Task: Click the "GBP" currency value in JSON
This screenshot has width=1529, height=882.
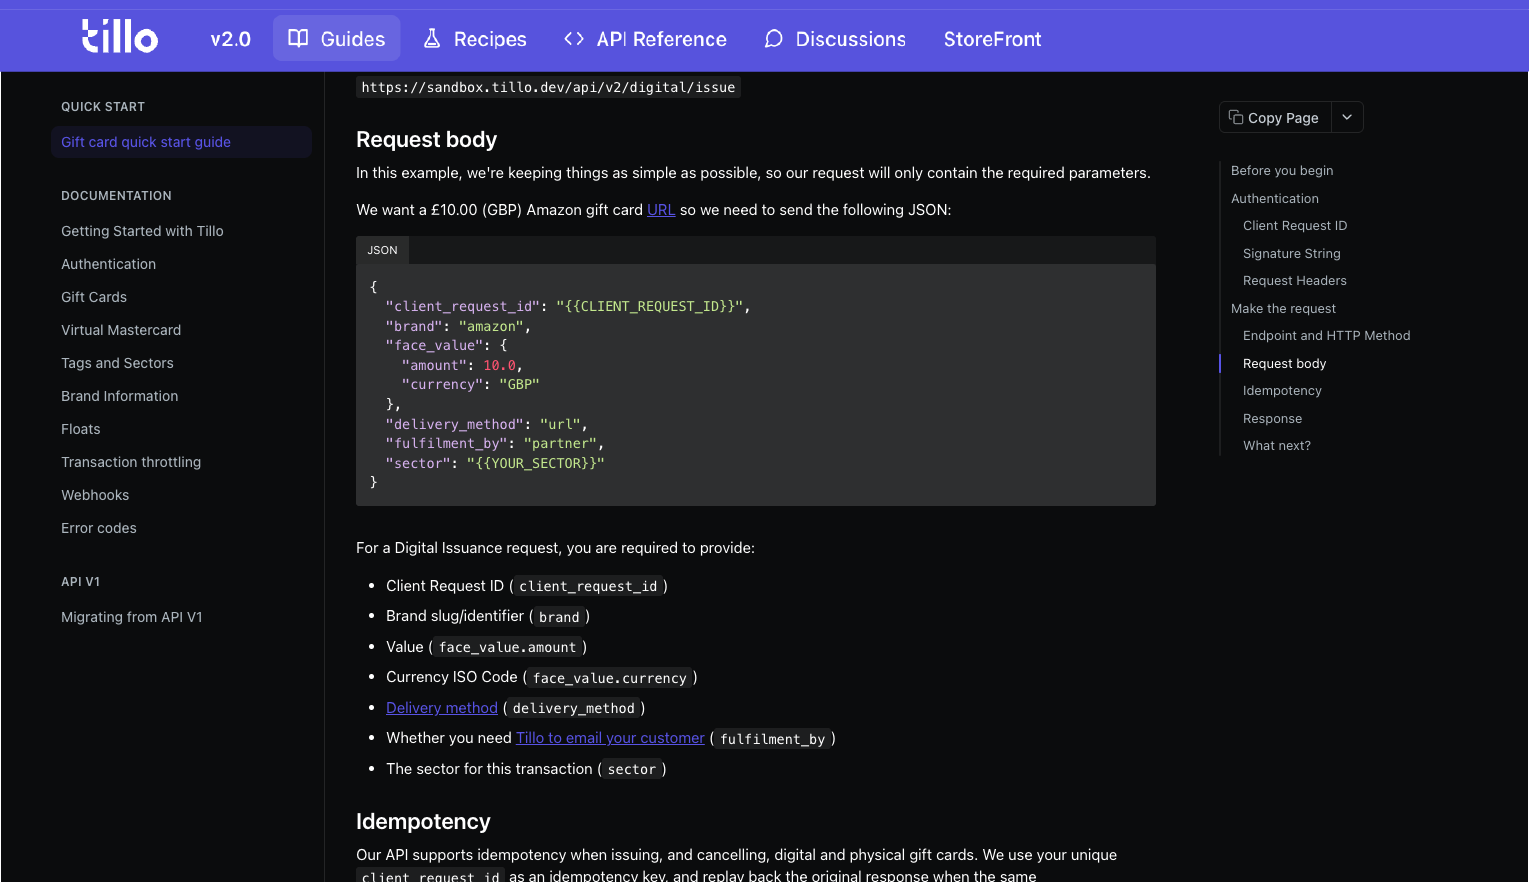Action: click(519, 384)
